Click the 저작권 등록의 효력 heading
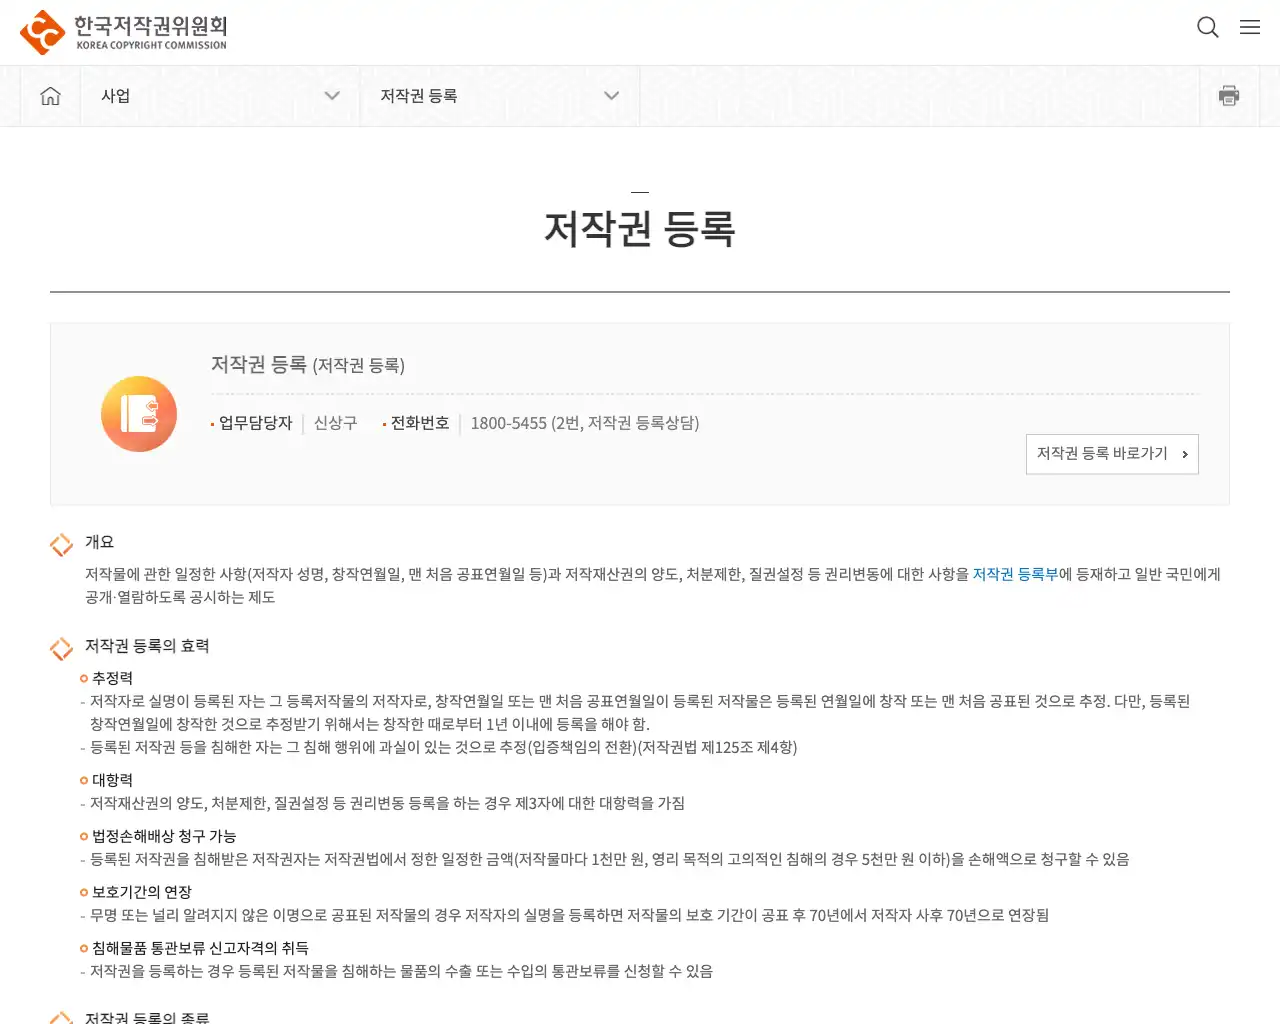Screen dimensions: 1280x1024 coord(147,646)
